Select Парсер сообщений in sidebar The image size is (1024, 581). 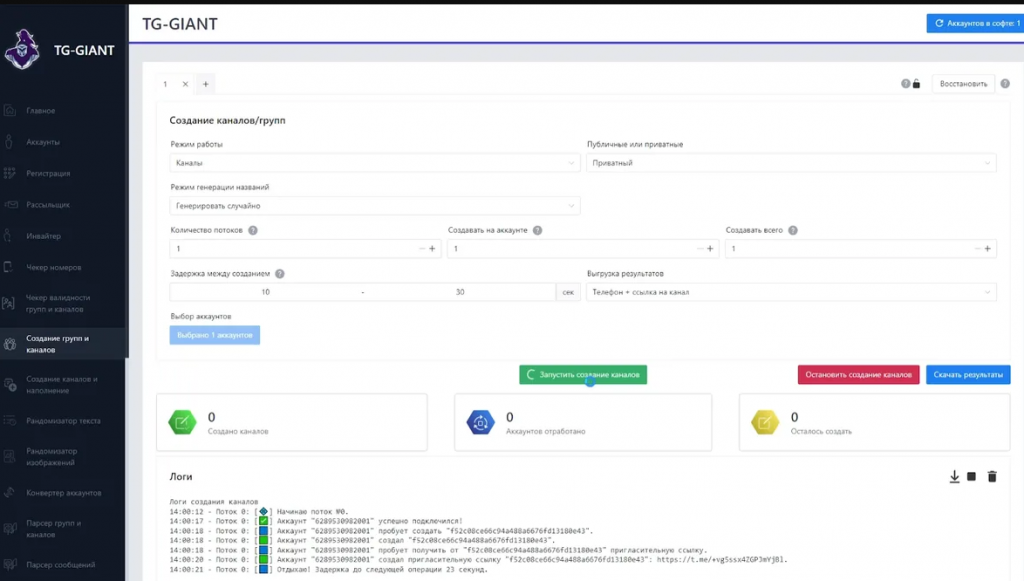click(x=63, y=565)
